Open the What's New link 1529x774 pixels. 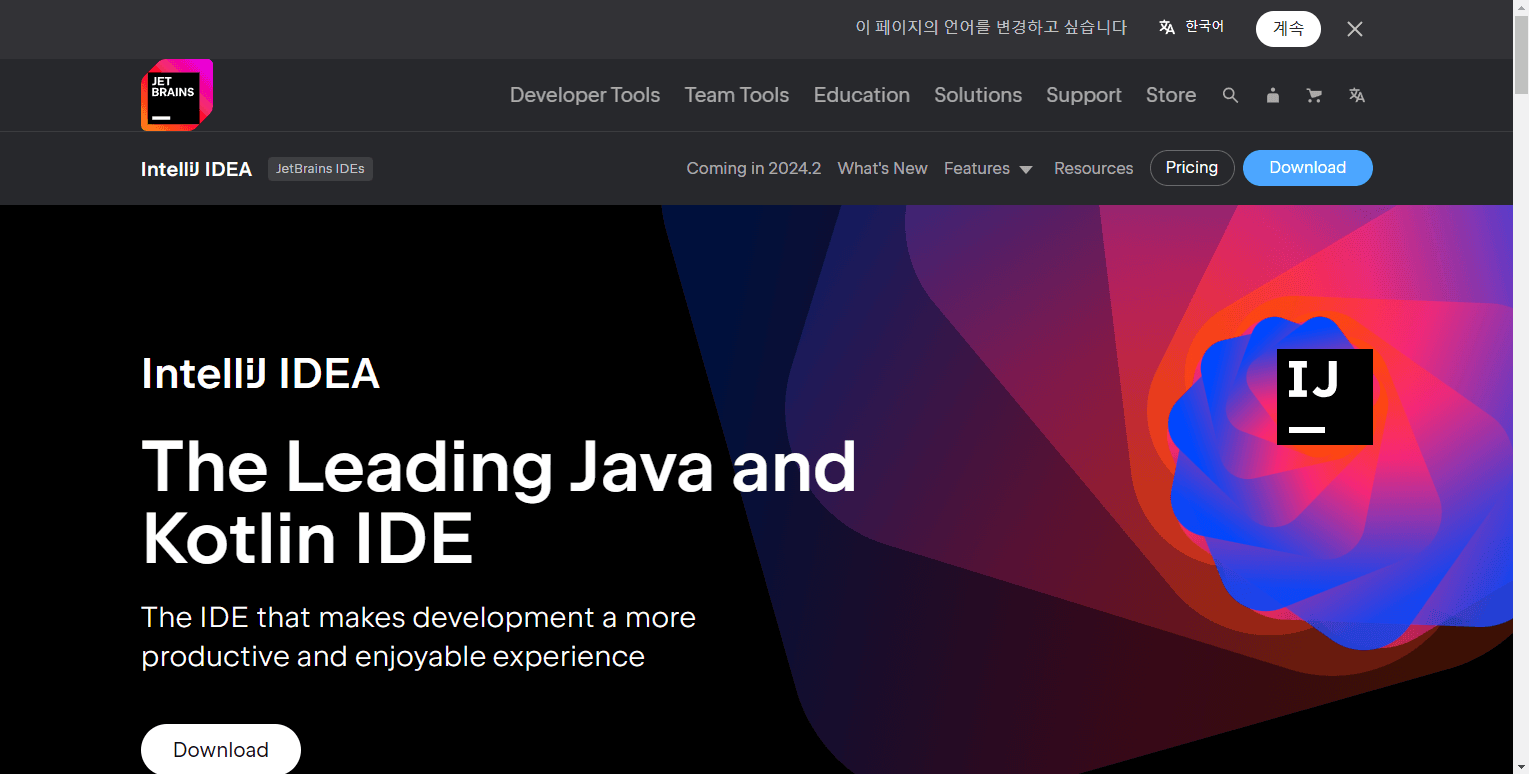pyautogui.click(x=883, y=168)
